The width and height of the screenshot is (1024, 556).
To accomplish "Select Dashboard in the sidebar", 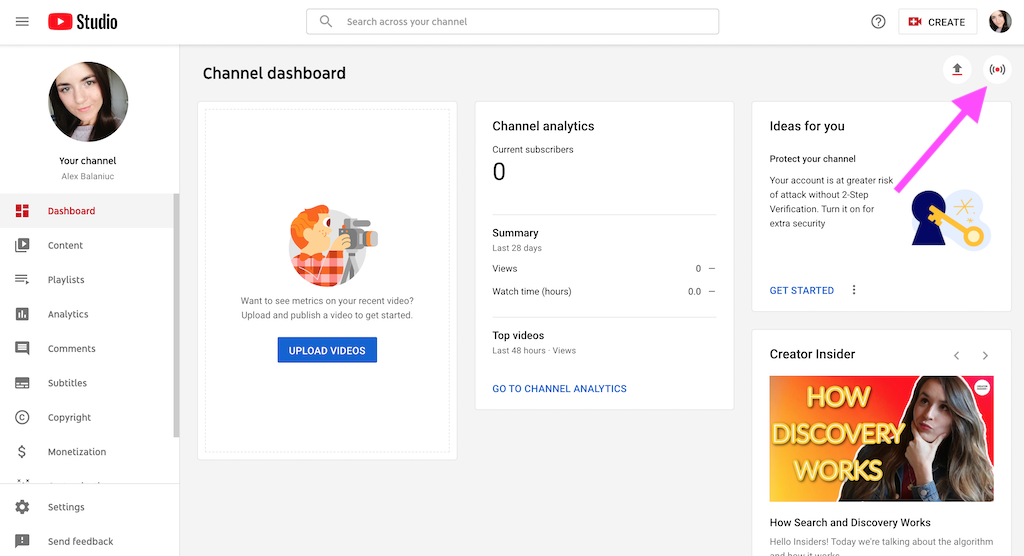I will (87, 210).
